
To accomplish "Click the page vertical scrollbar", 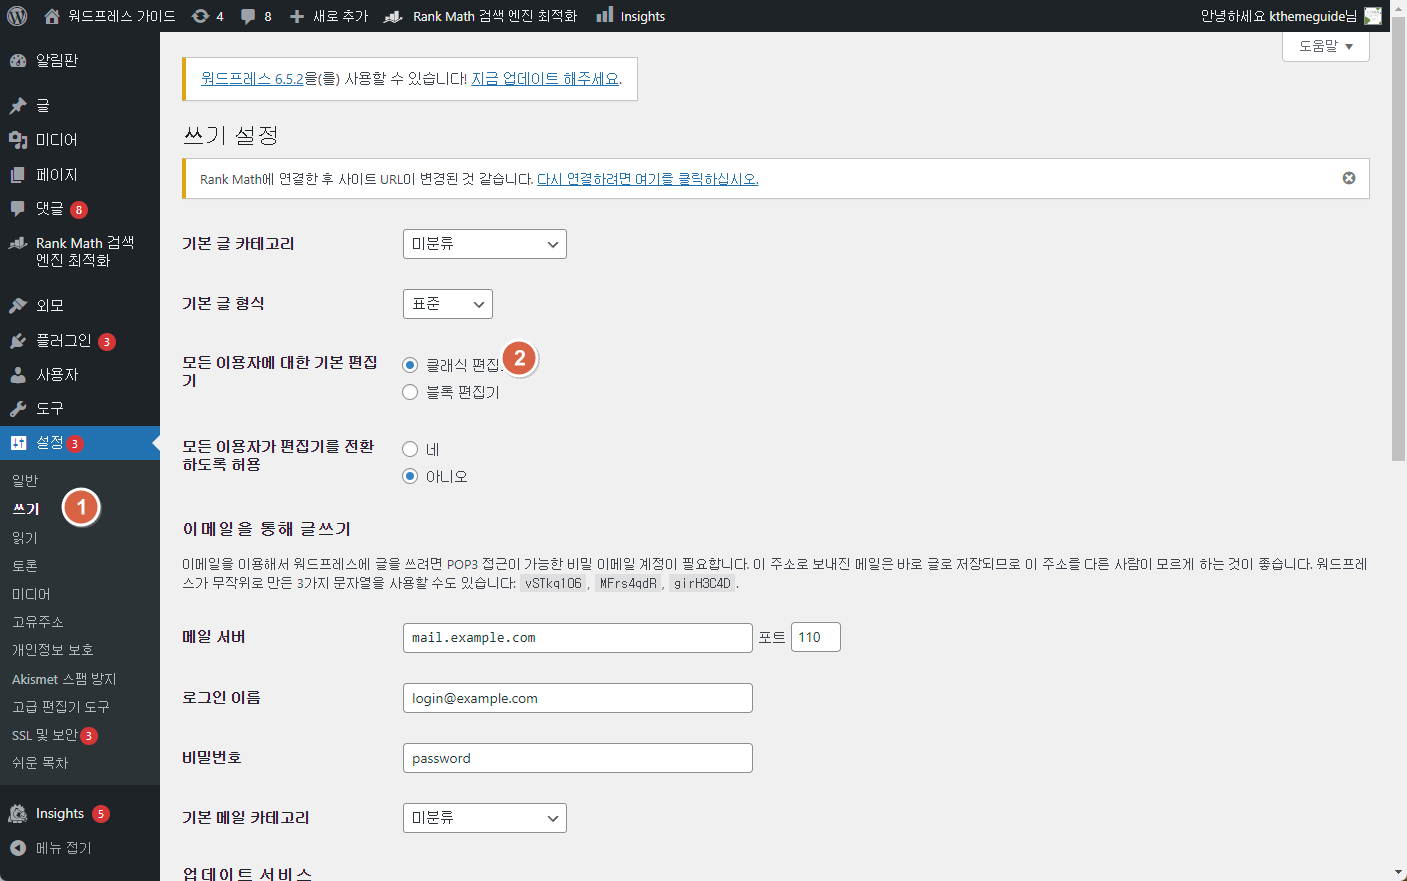I will click(x=1398, y=240).
